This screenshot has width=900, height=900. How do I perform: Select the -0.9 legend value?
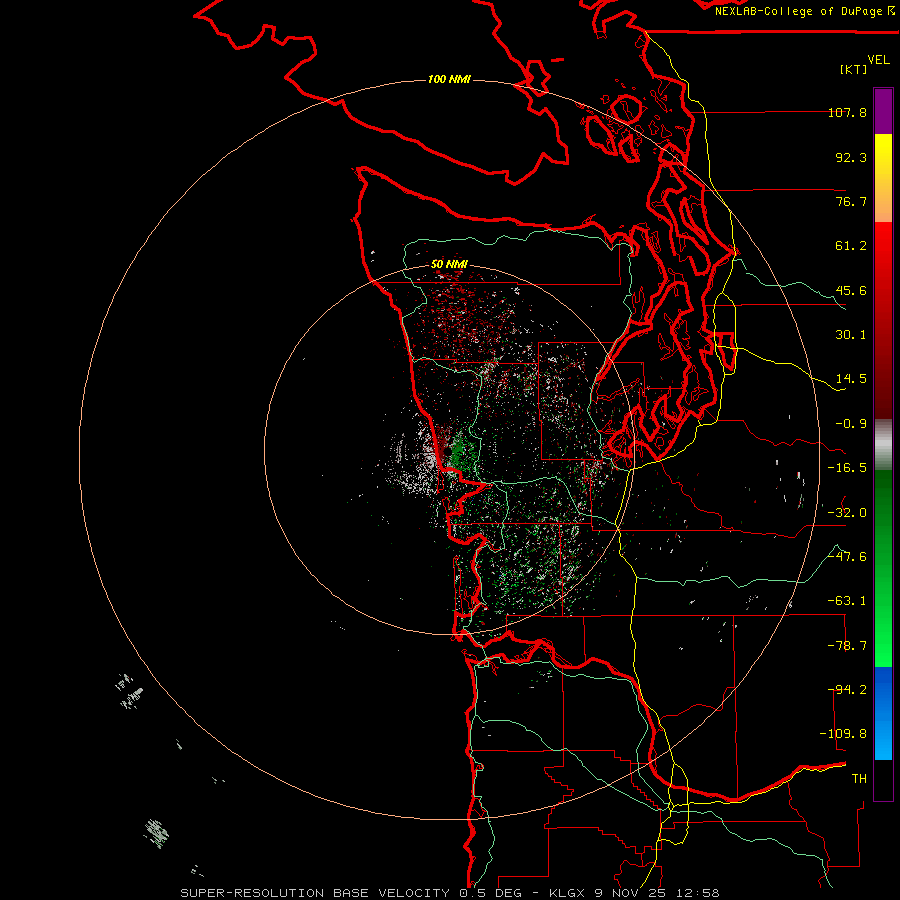click(851, 424)
